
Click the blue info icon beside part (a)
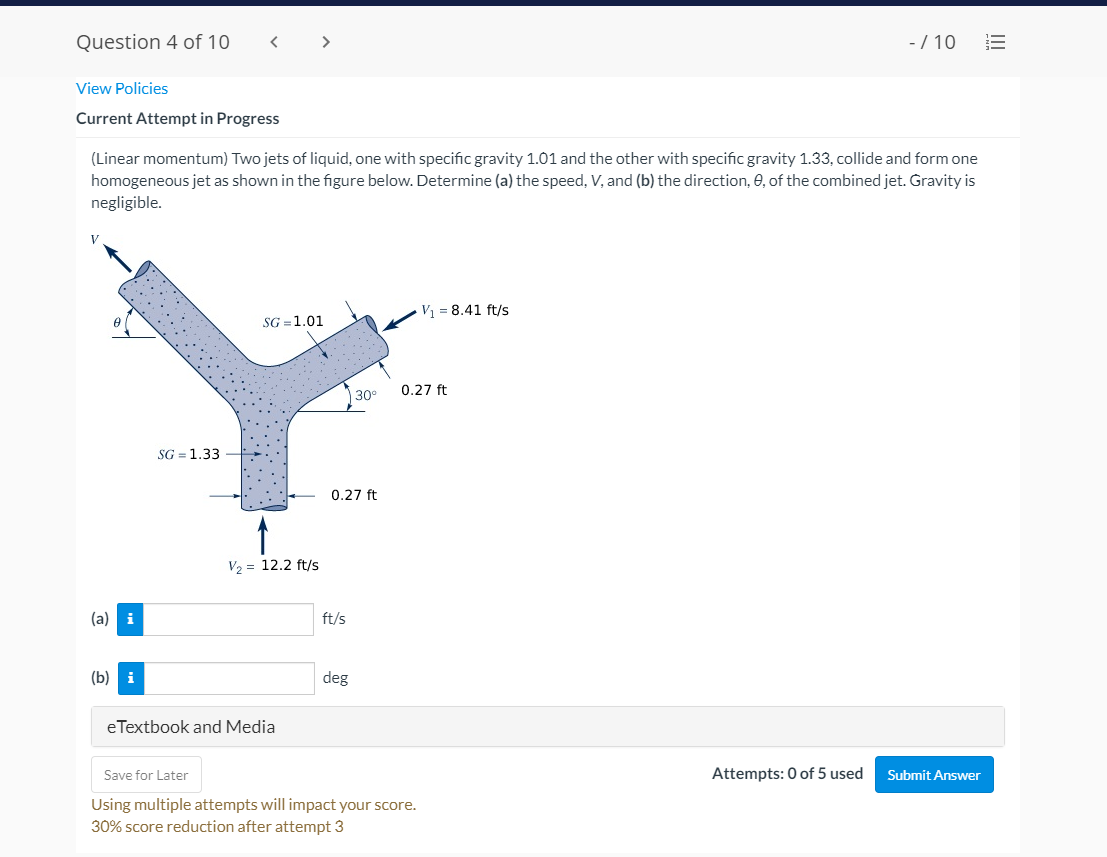coord(130,619)
